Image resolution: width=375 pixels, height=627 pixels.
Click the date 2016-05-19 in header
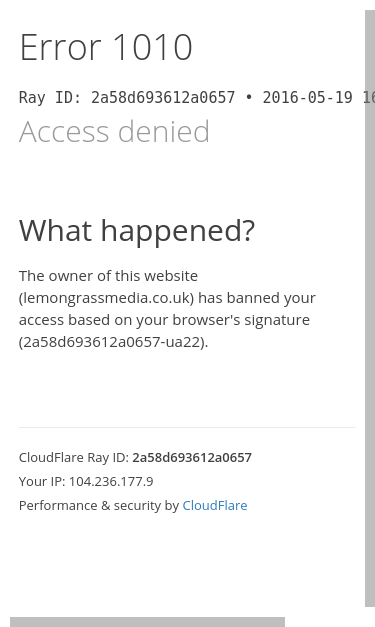(x=307, y=98)
